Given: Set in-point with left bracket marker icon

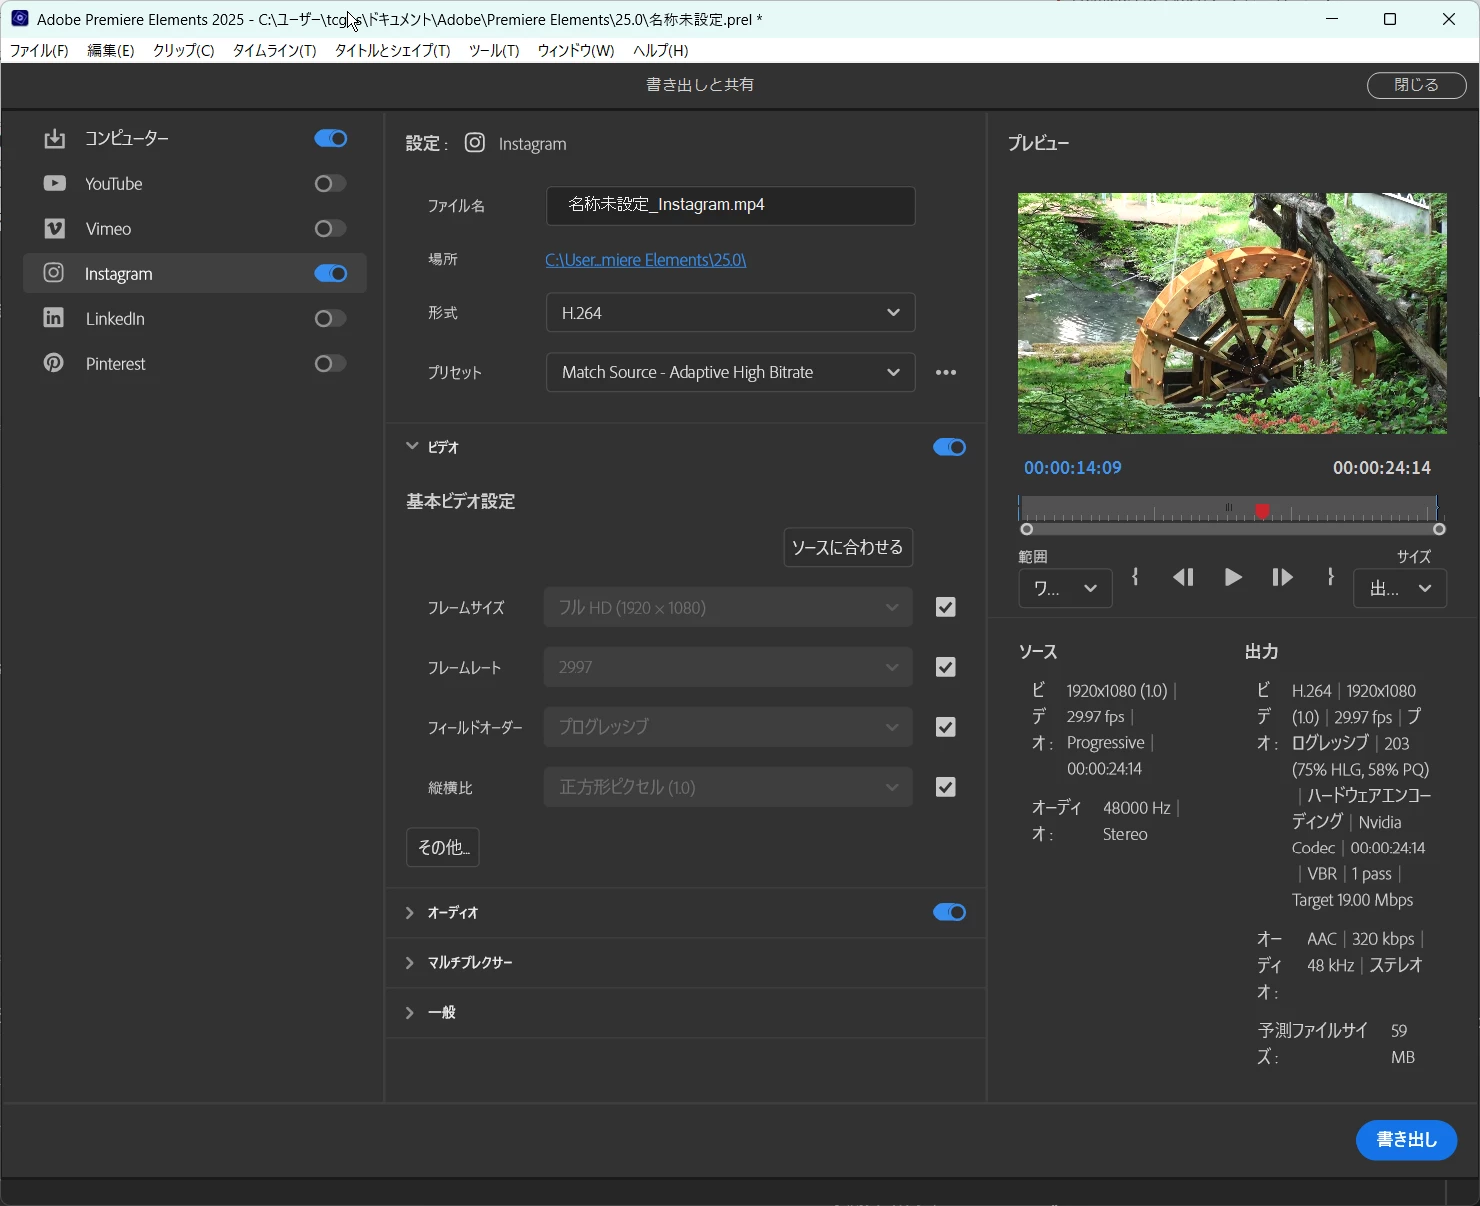Looking at the screenshot, I should (x=1135, y=577).
